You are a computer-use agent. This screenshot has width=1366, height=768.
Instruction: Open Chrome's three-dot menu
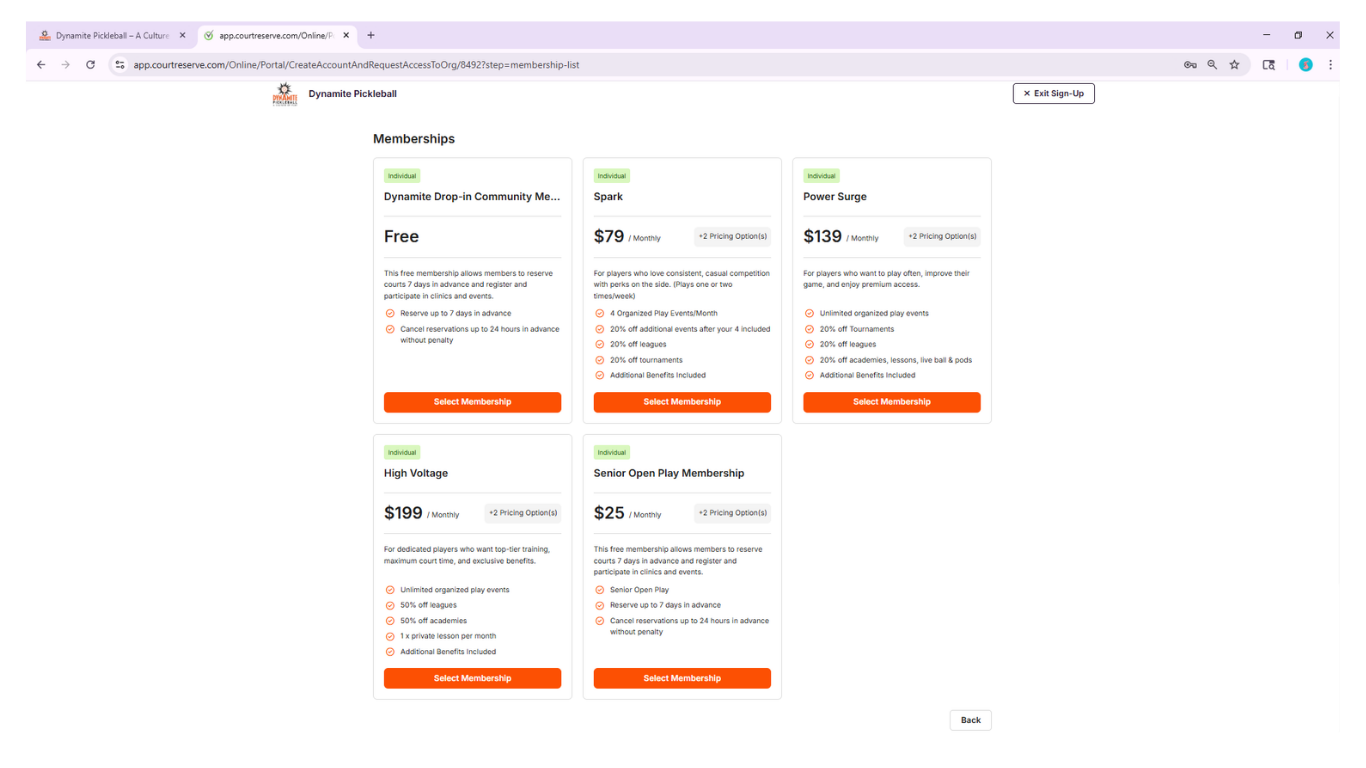coord(1330,65)
